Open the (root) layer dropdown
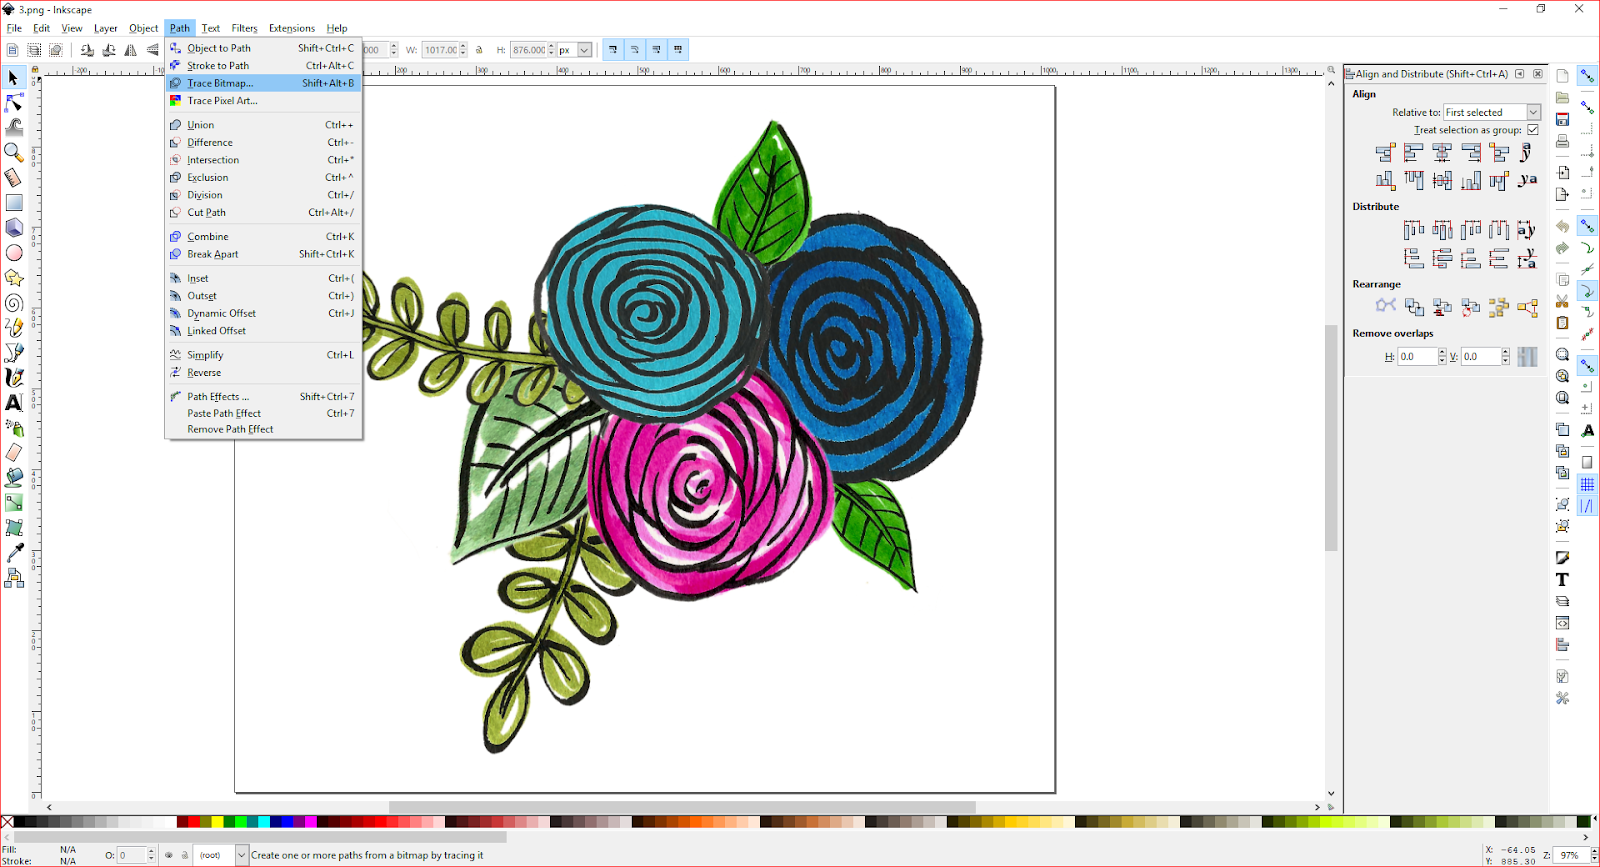The image size is (1600, 867). tap(241, 855)
